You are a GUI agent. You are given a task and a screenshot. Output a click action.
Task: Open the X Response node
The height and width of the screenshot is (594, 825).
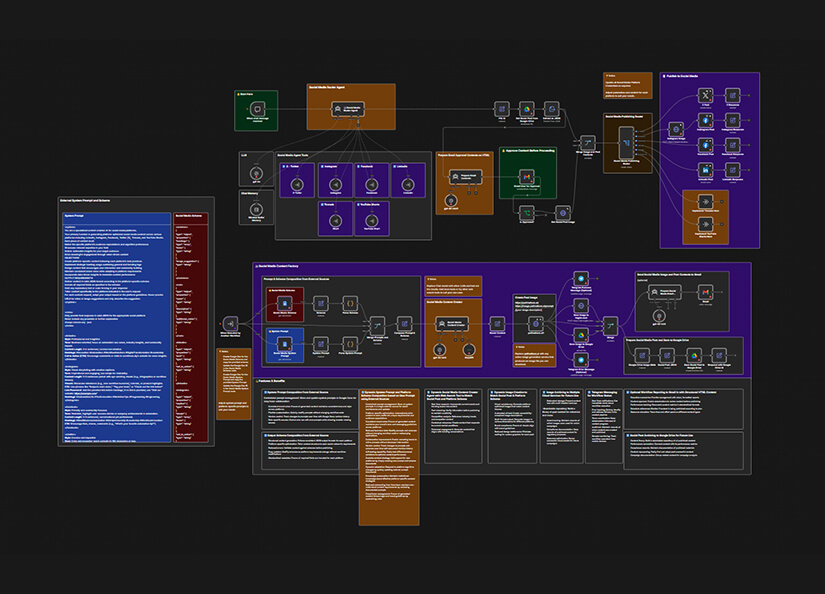pyautogui.click(x=732, y=95)
